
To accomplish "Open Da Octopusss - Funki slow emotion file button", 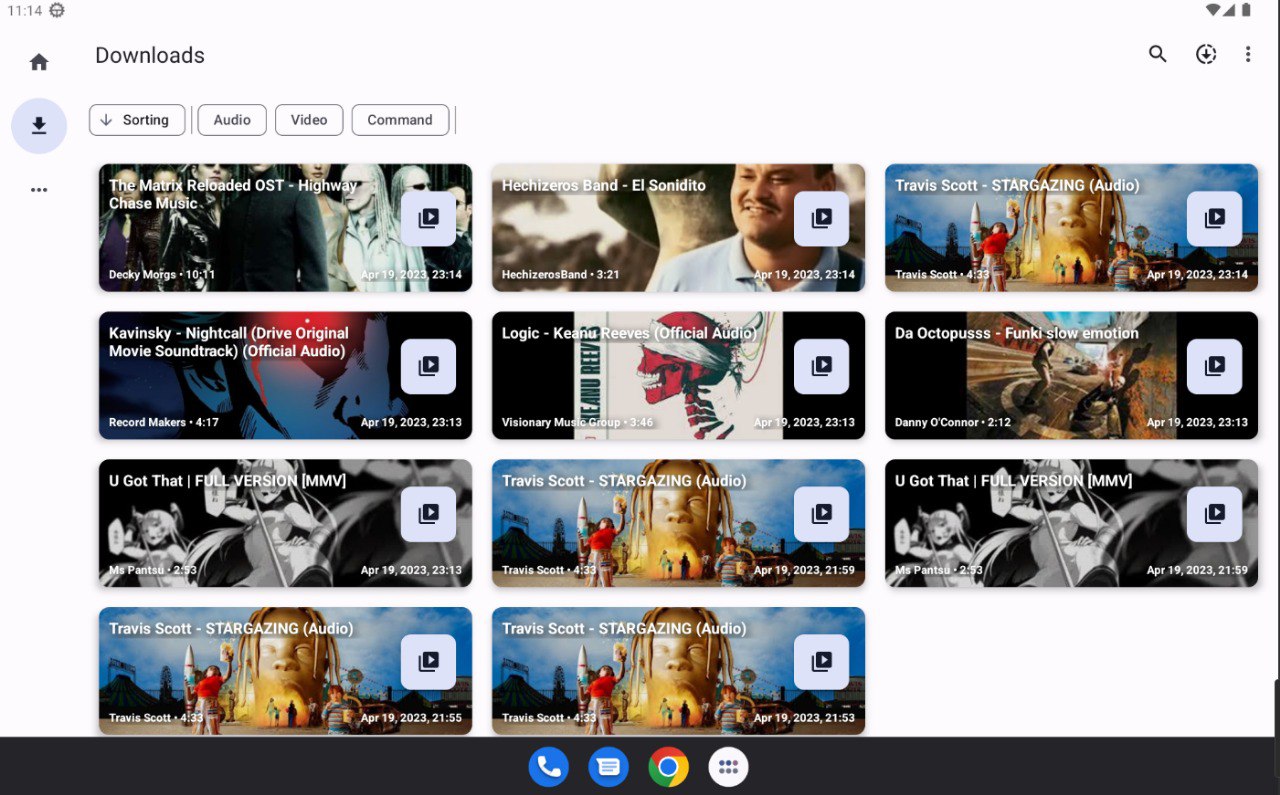I will tap(1214, 366).
